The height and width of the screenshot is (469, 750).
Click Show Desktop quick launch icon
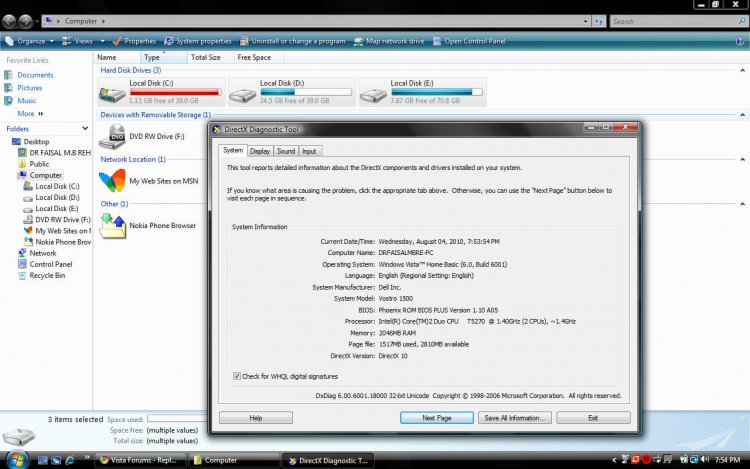pos(43,460)
